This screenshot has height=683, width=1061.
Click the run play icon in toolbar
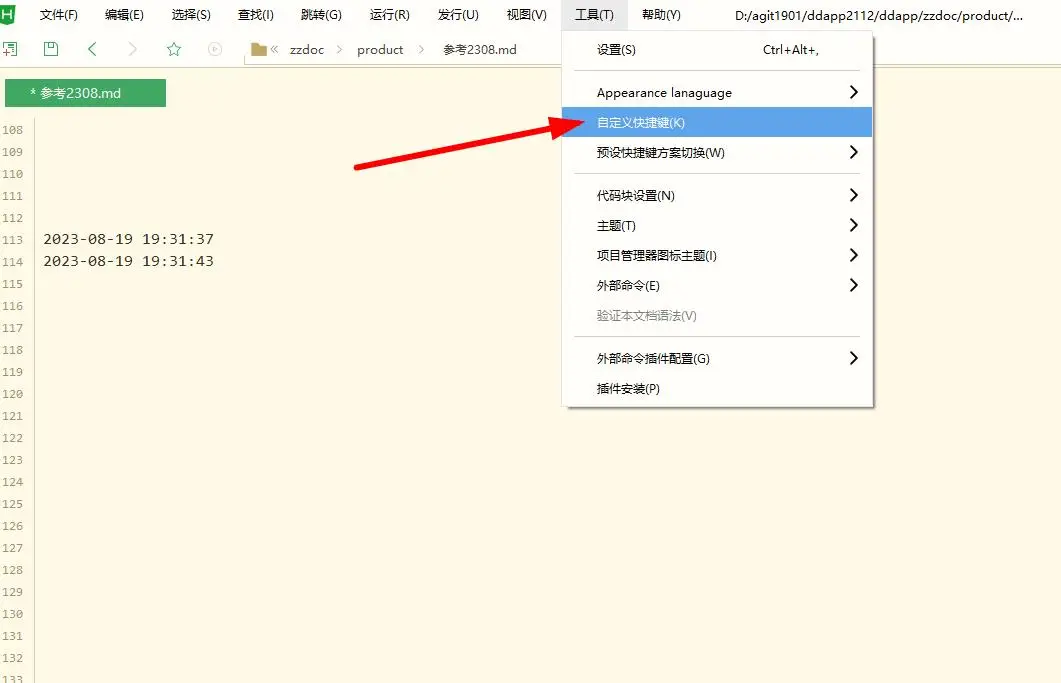(215, 49)
